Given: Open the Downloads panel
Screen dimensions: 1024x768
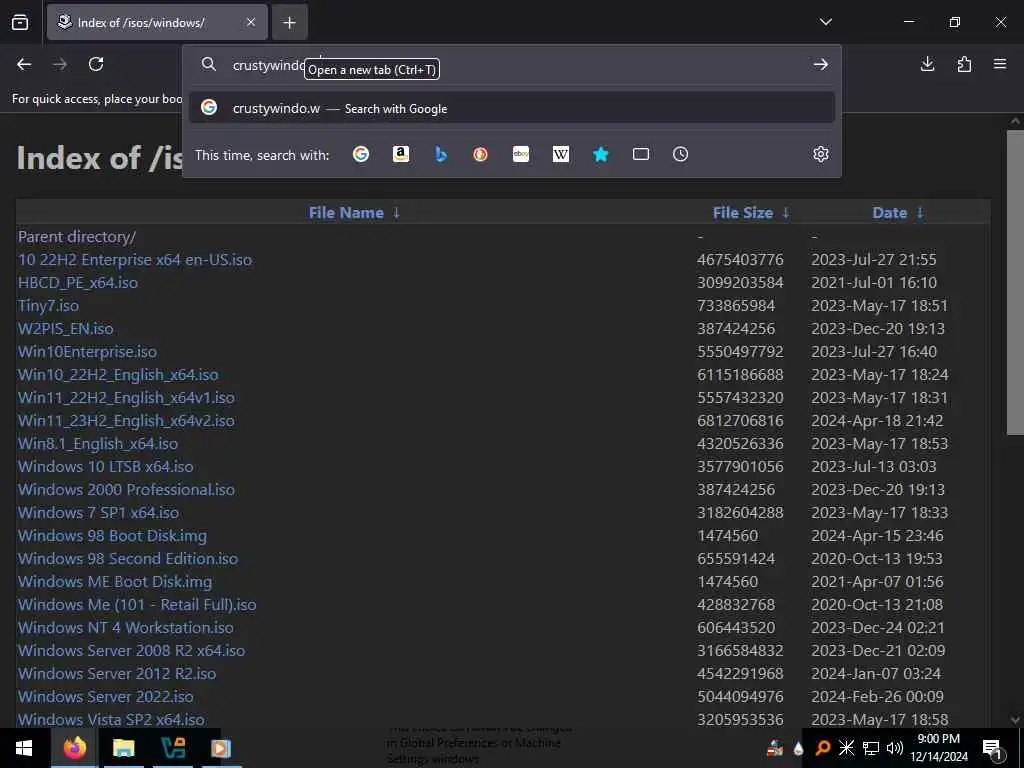Looking at the screenshot, I should [927, 64].
